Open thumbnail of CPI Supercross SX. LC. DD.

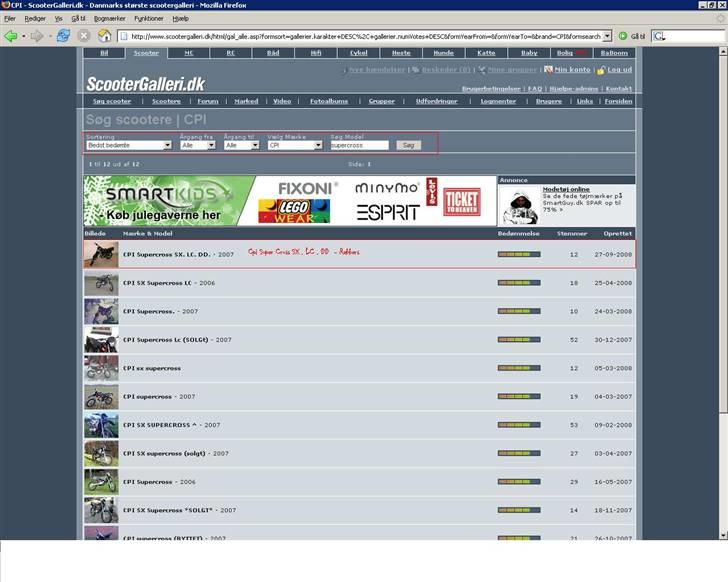click(x=100, y=254)
